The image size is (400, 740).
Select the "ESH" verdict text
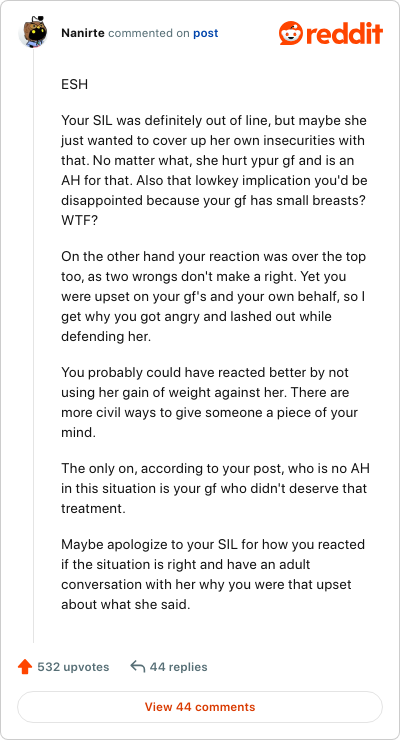pyautogui.click(x=75, y=85)
